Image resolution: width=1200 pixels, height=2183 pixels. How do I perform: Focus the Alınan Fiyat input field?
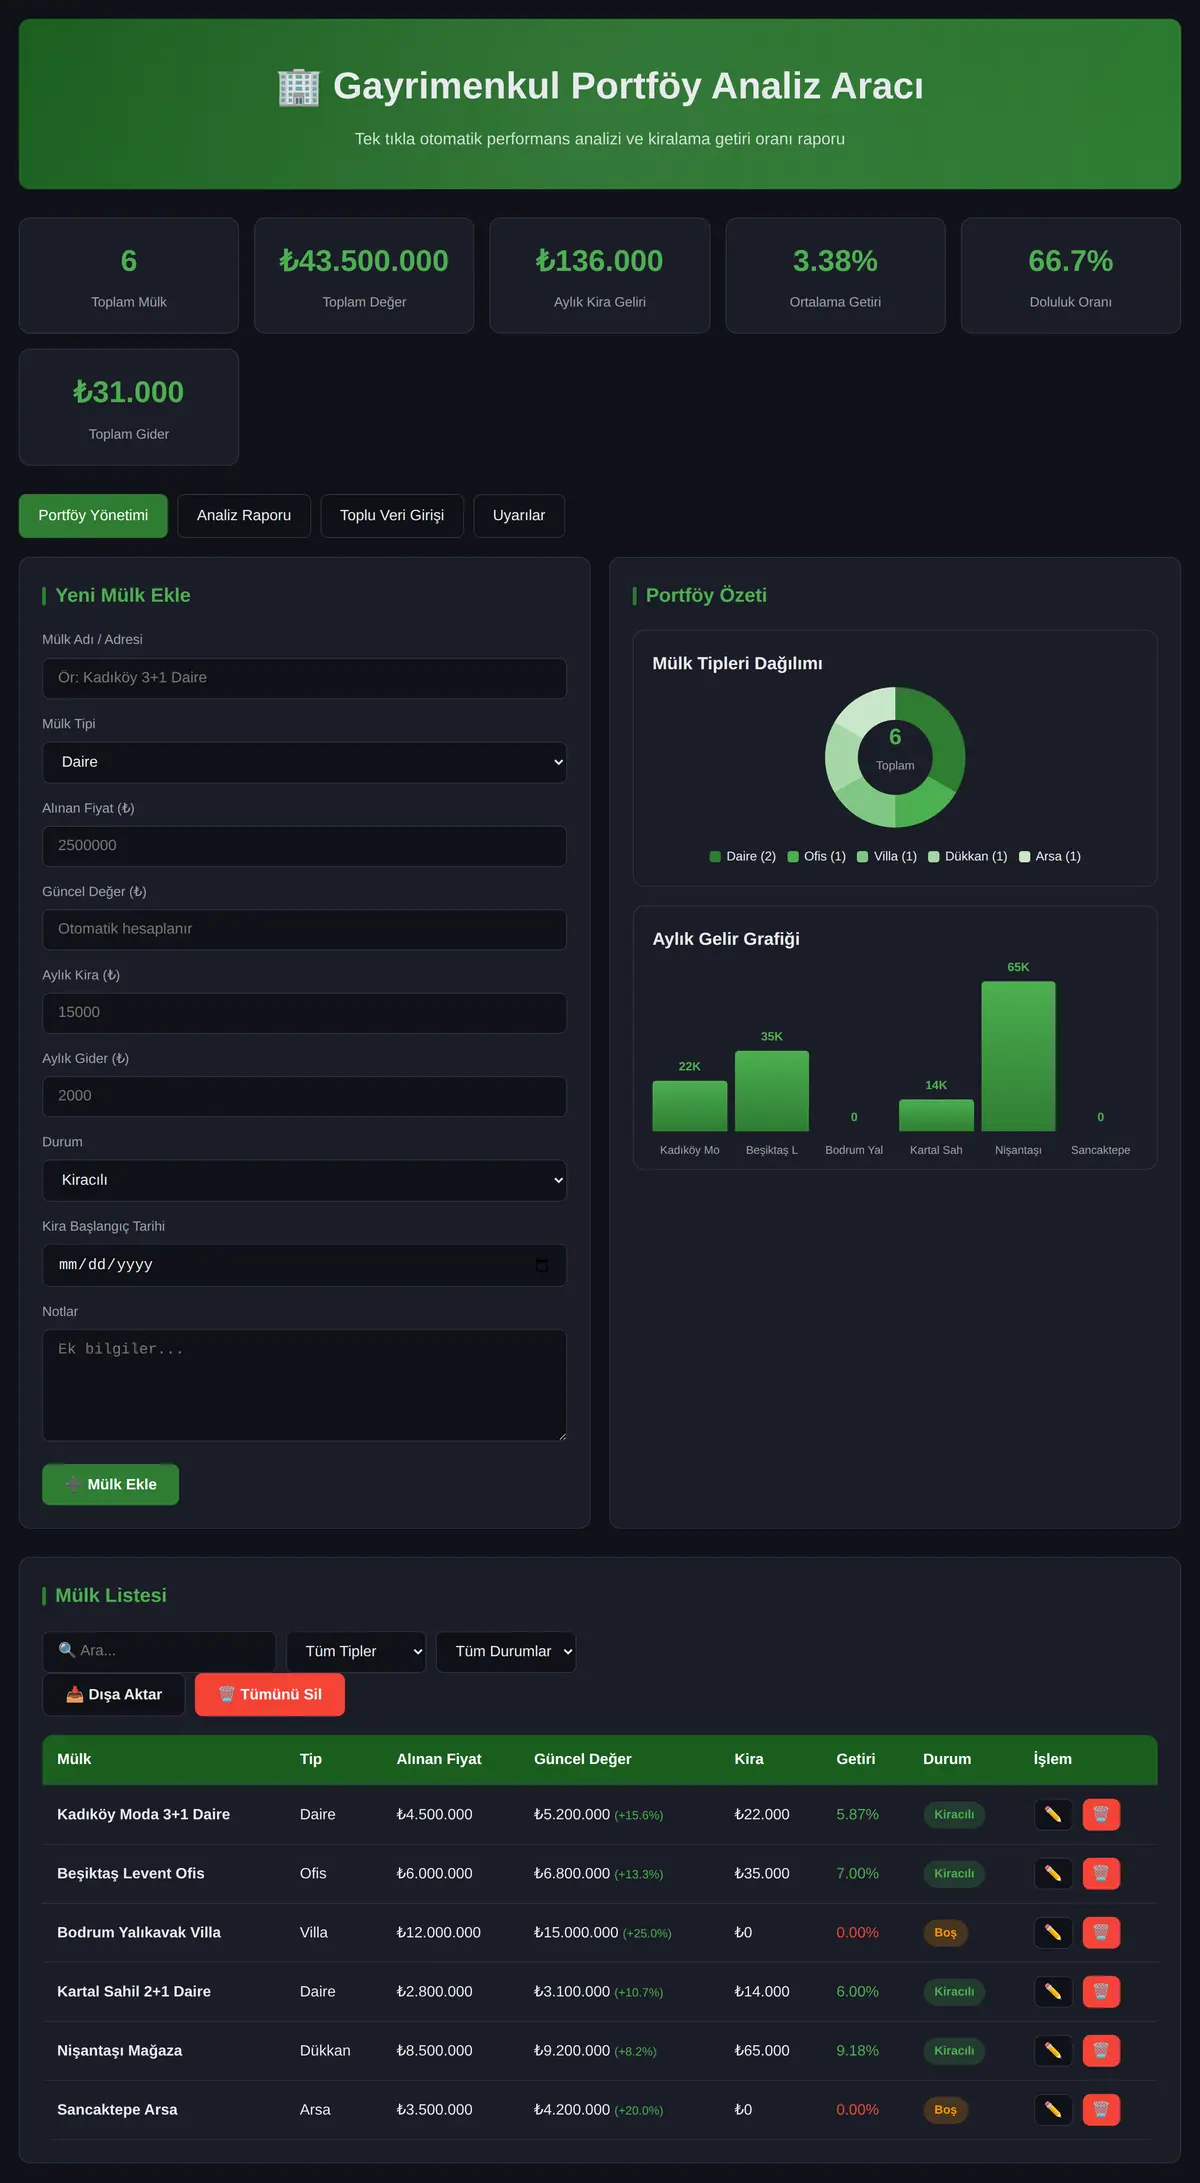tap(304, 846)
